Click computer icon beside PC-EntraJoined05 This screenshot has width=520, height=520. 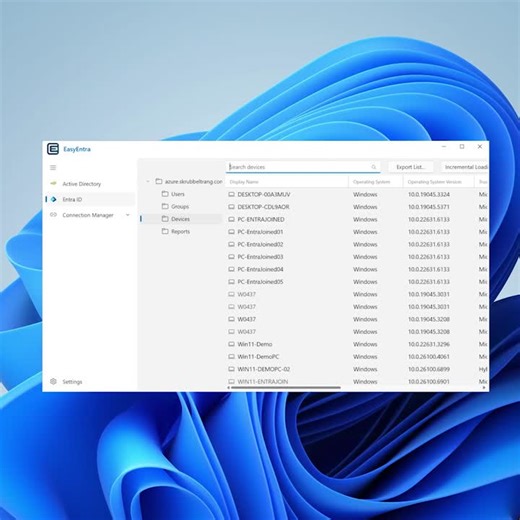tap(231, 282)
